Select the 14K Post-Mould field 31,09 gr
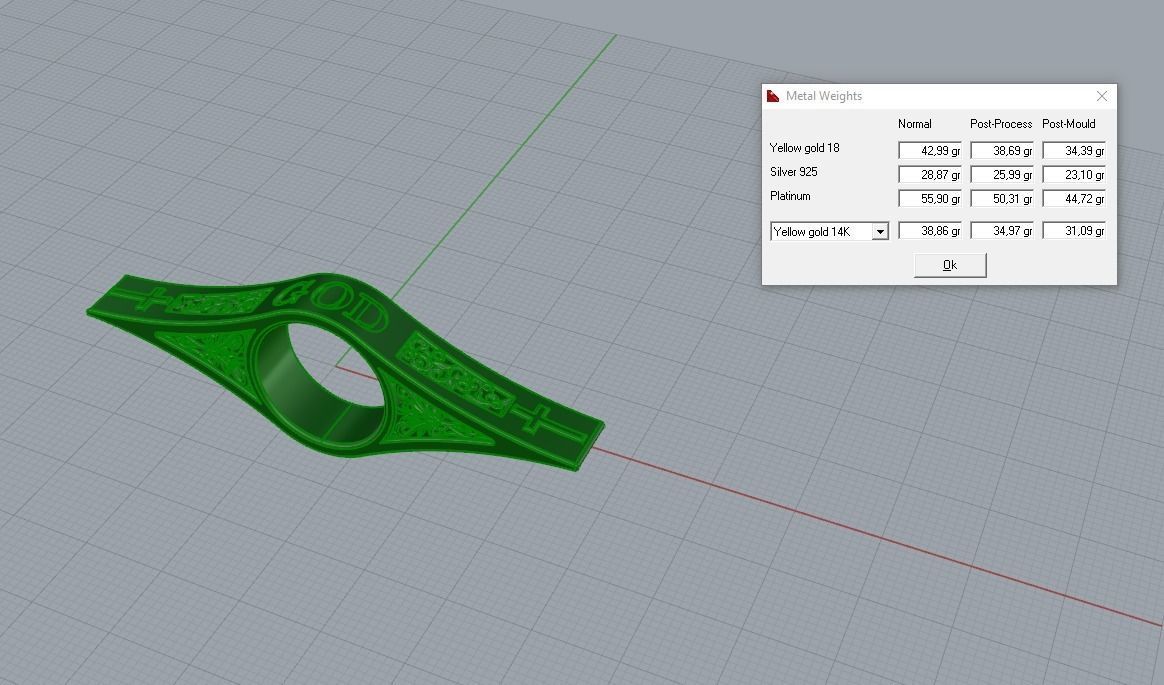Viewport: 1164px width, 685px height. pyautogui.click(x=1073, y=231)
